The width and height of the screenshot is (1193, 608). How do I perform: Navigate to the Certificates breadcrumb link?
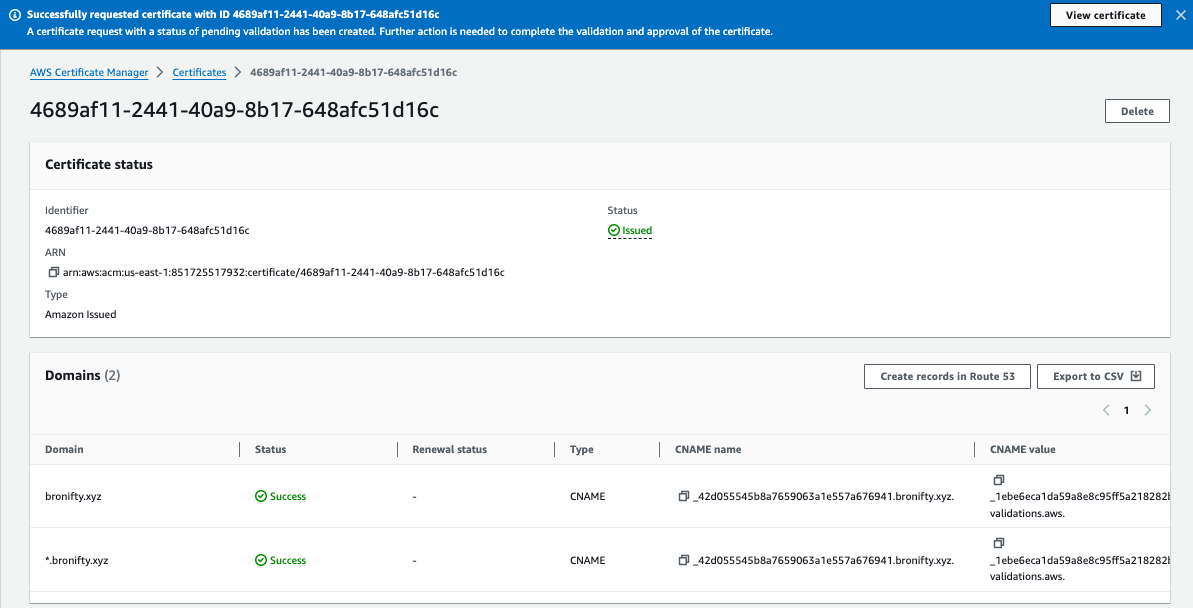tap(198, 72)
